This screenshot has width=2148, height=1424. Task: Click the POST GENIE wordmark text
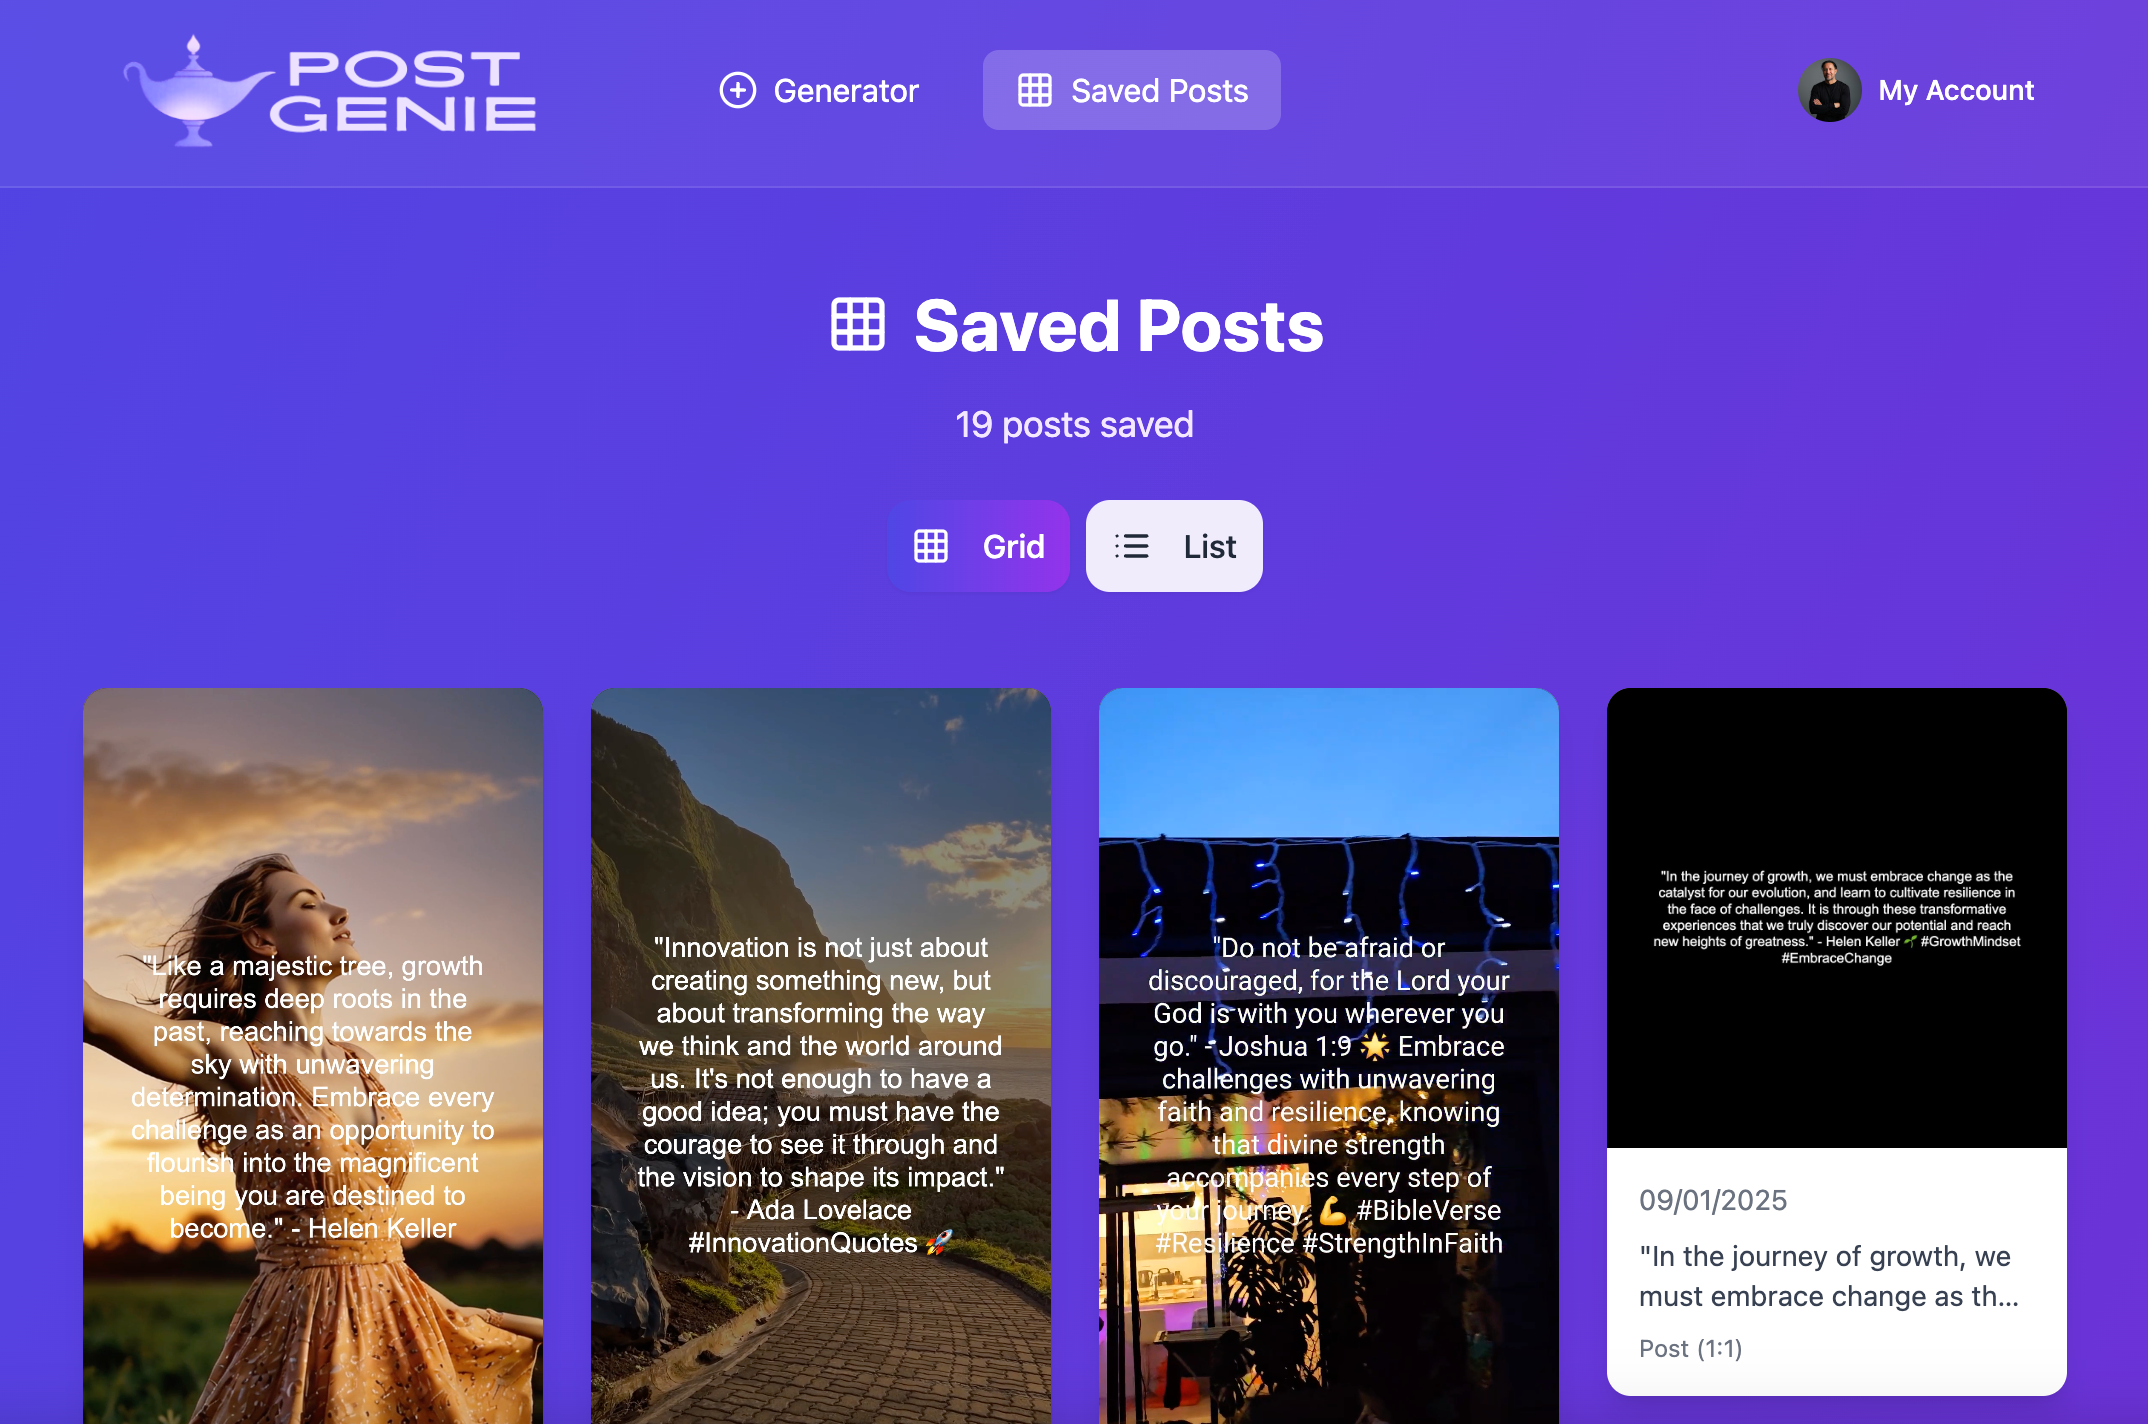point(403,91)
